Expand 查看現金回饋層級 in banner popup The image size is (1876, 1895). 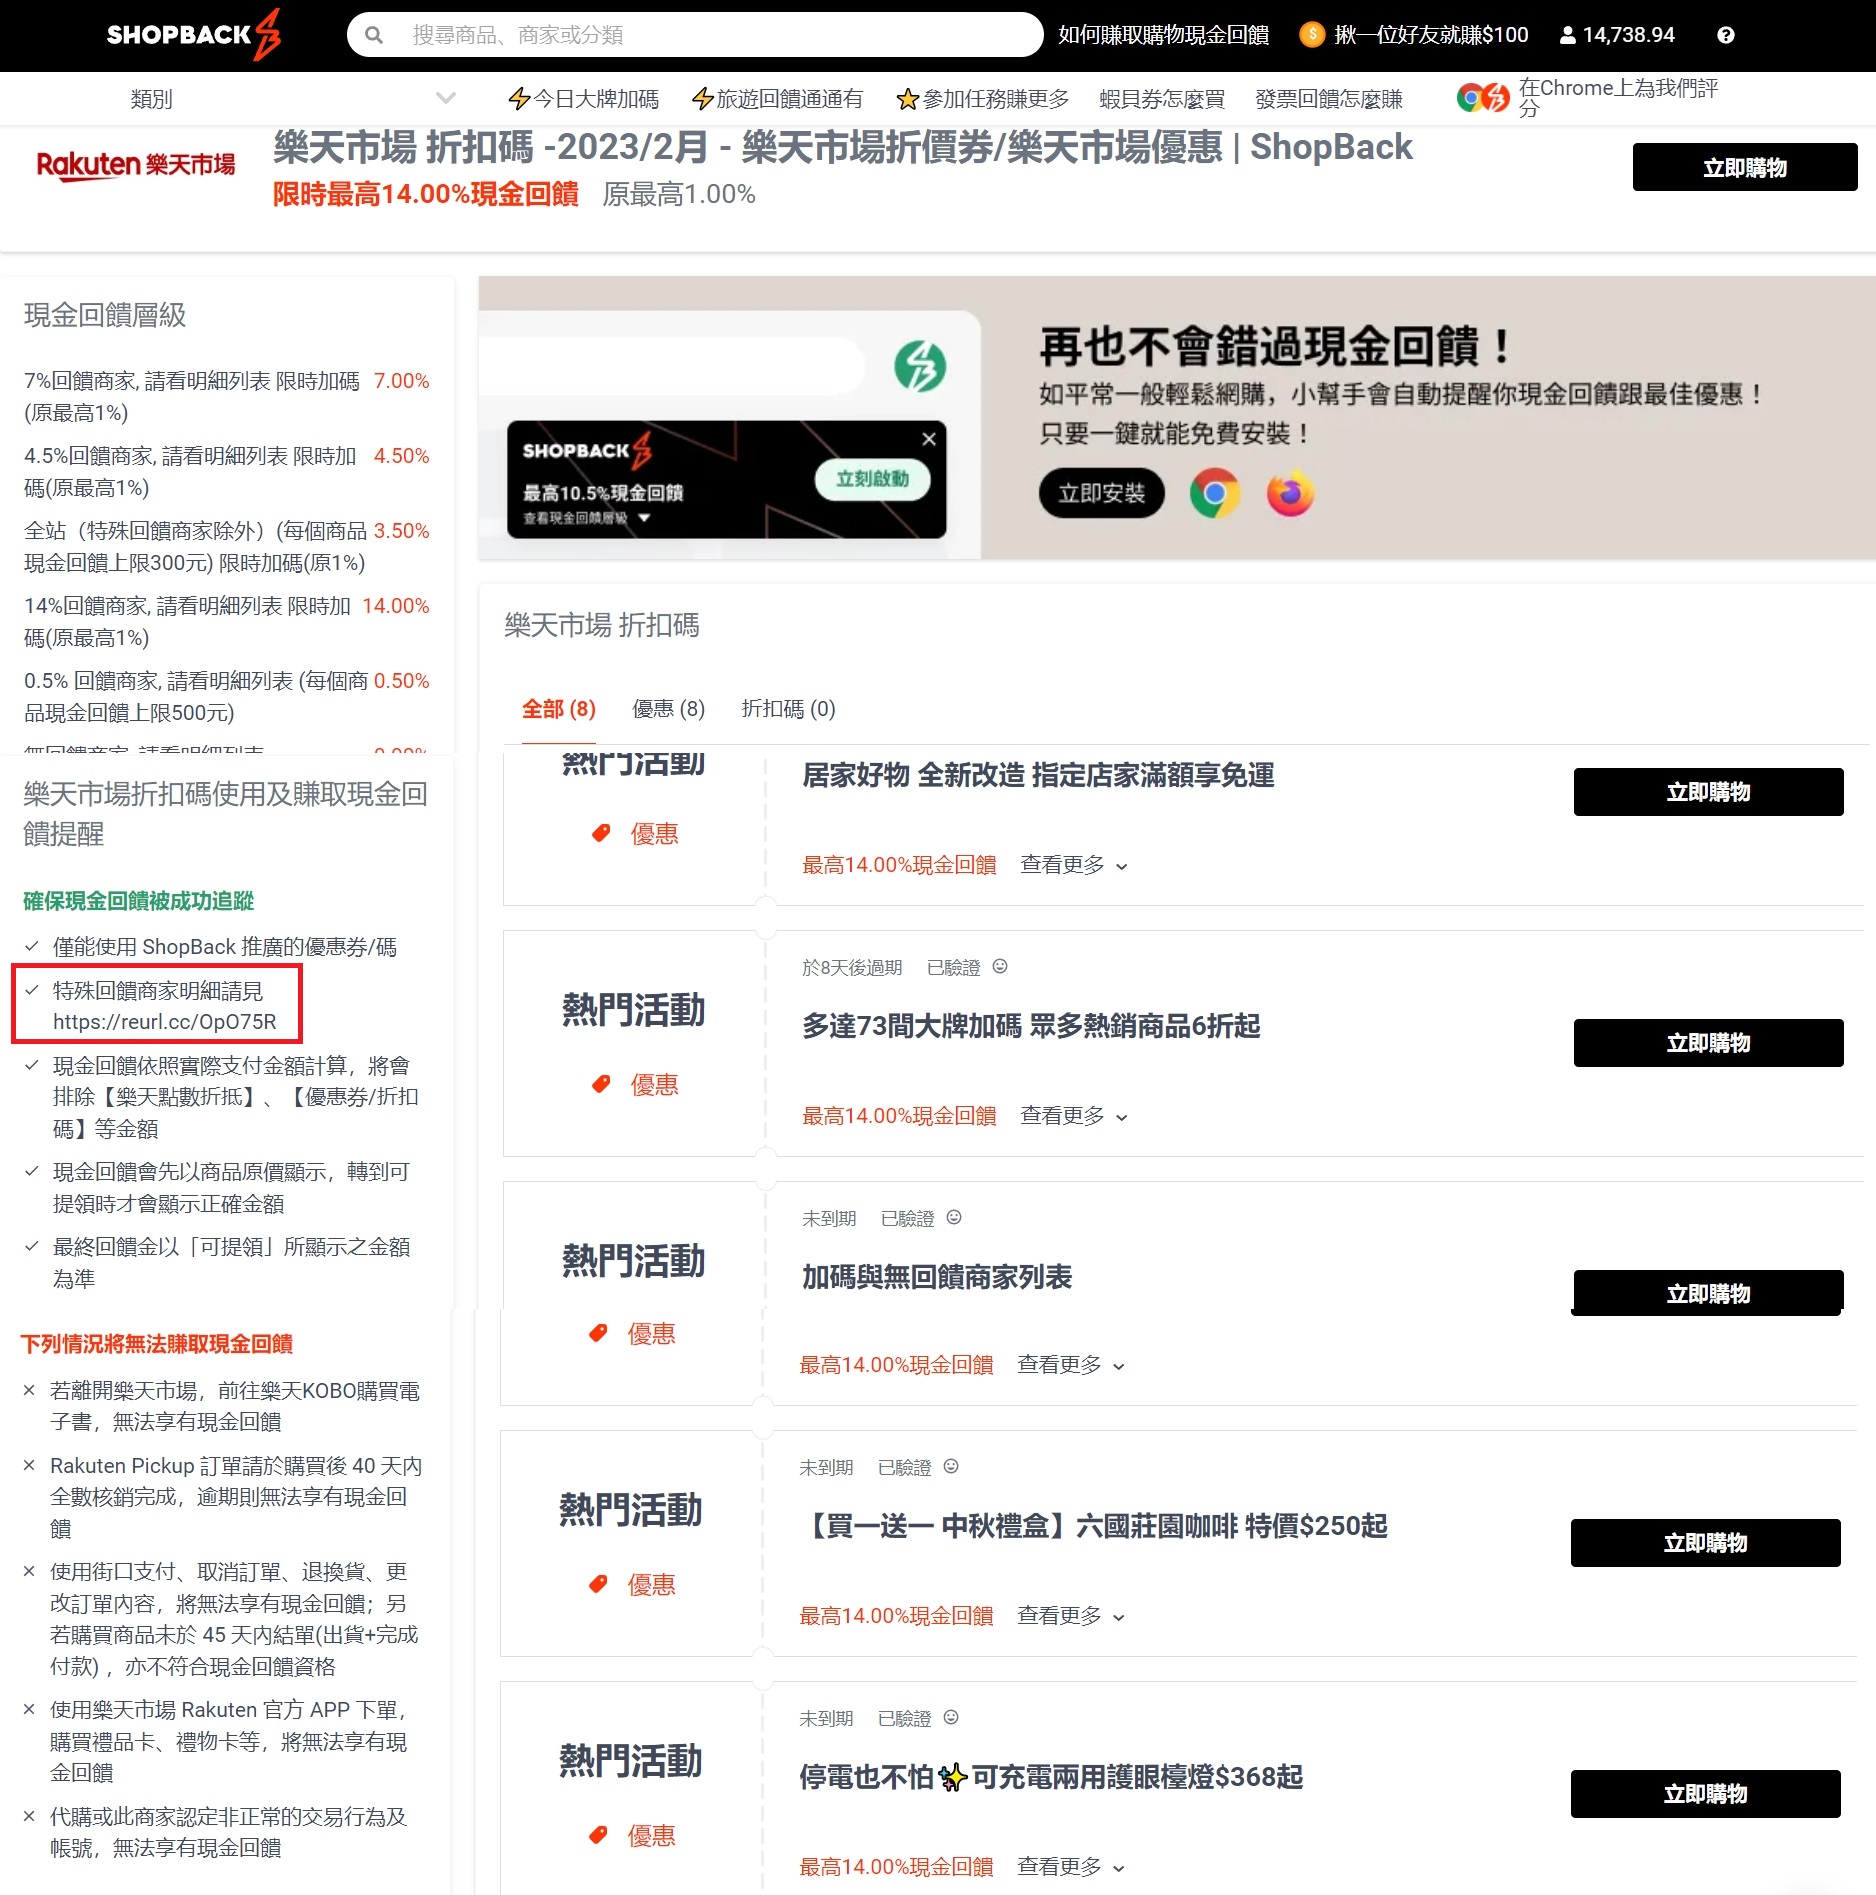(586, 518)
